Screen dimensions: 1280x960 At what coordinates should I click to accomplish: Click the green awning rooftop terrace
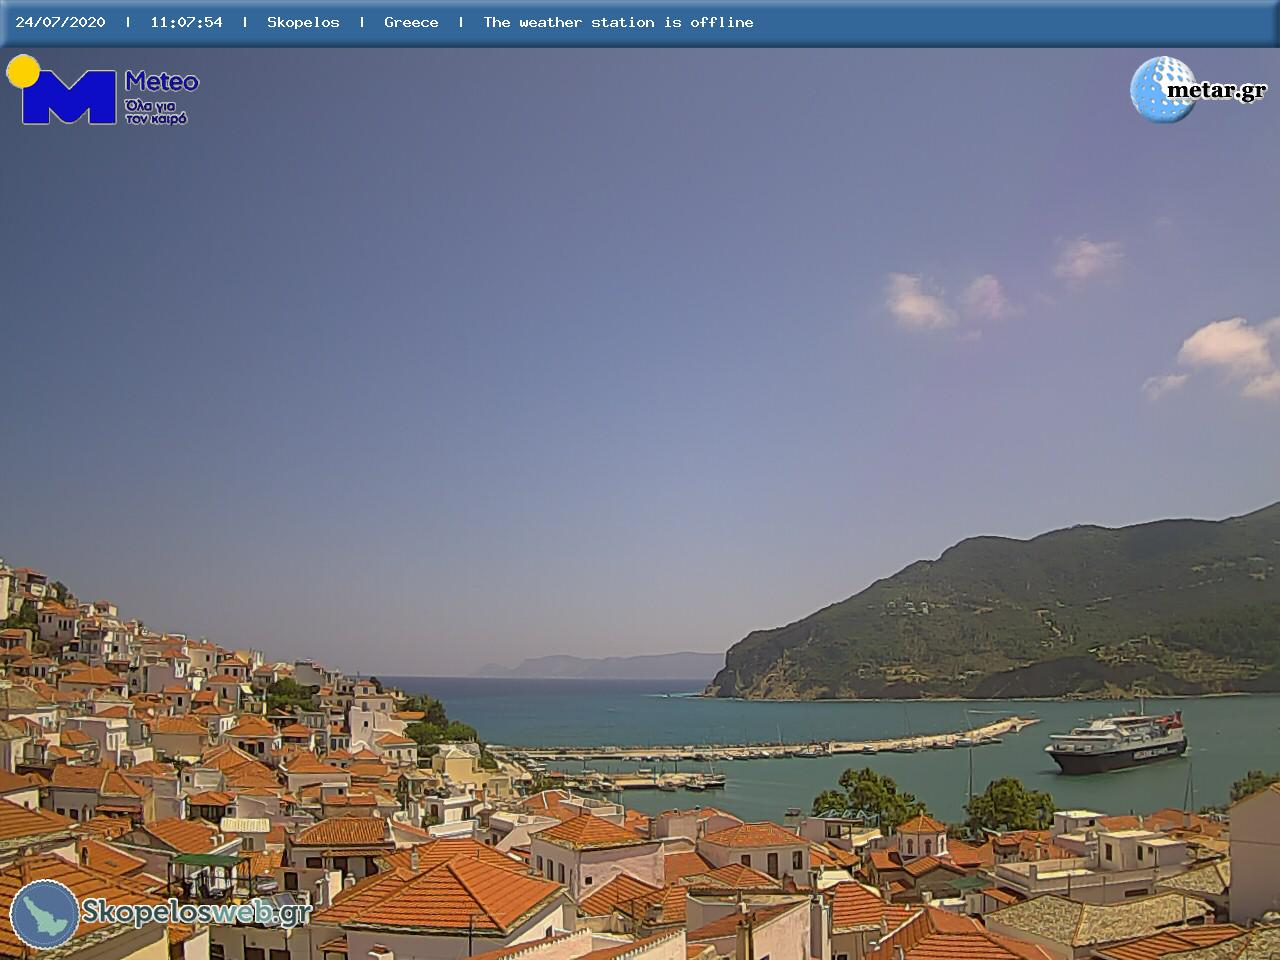[x=206, y=861]
